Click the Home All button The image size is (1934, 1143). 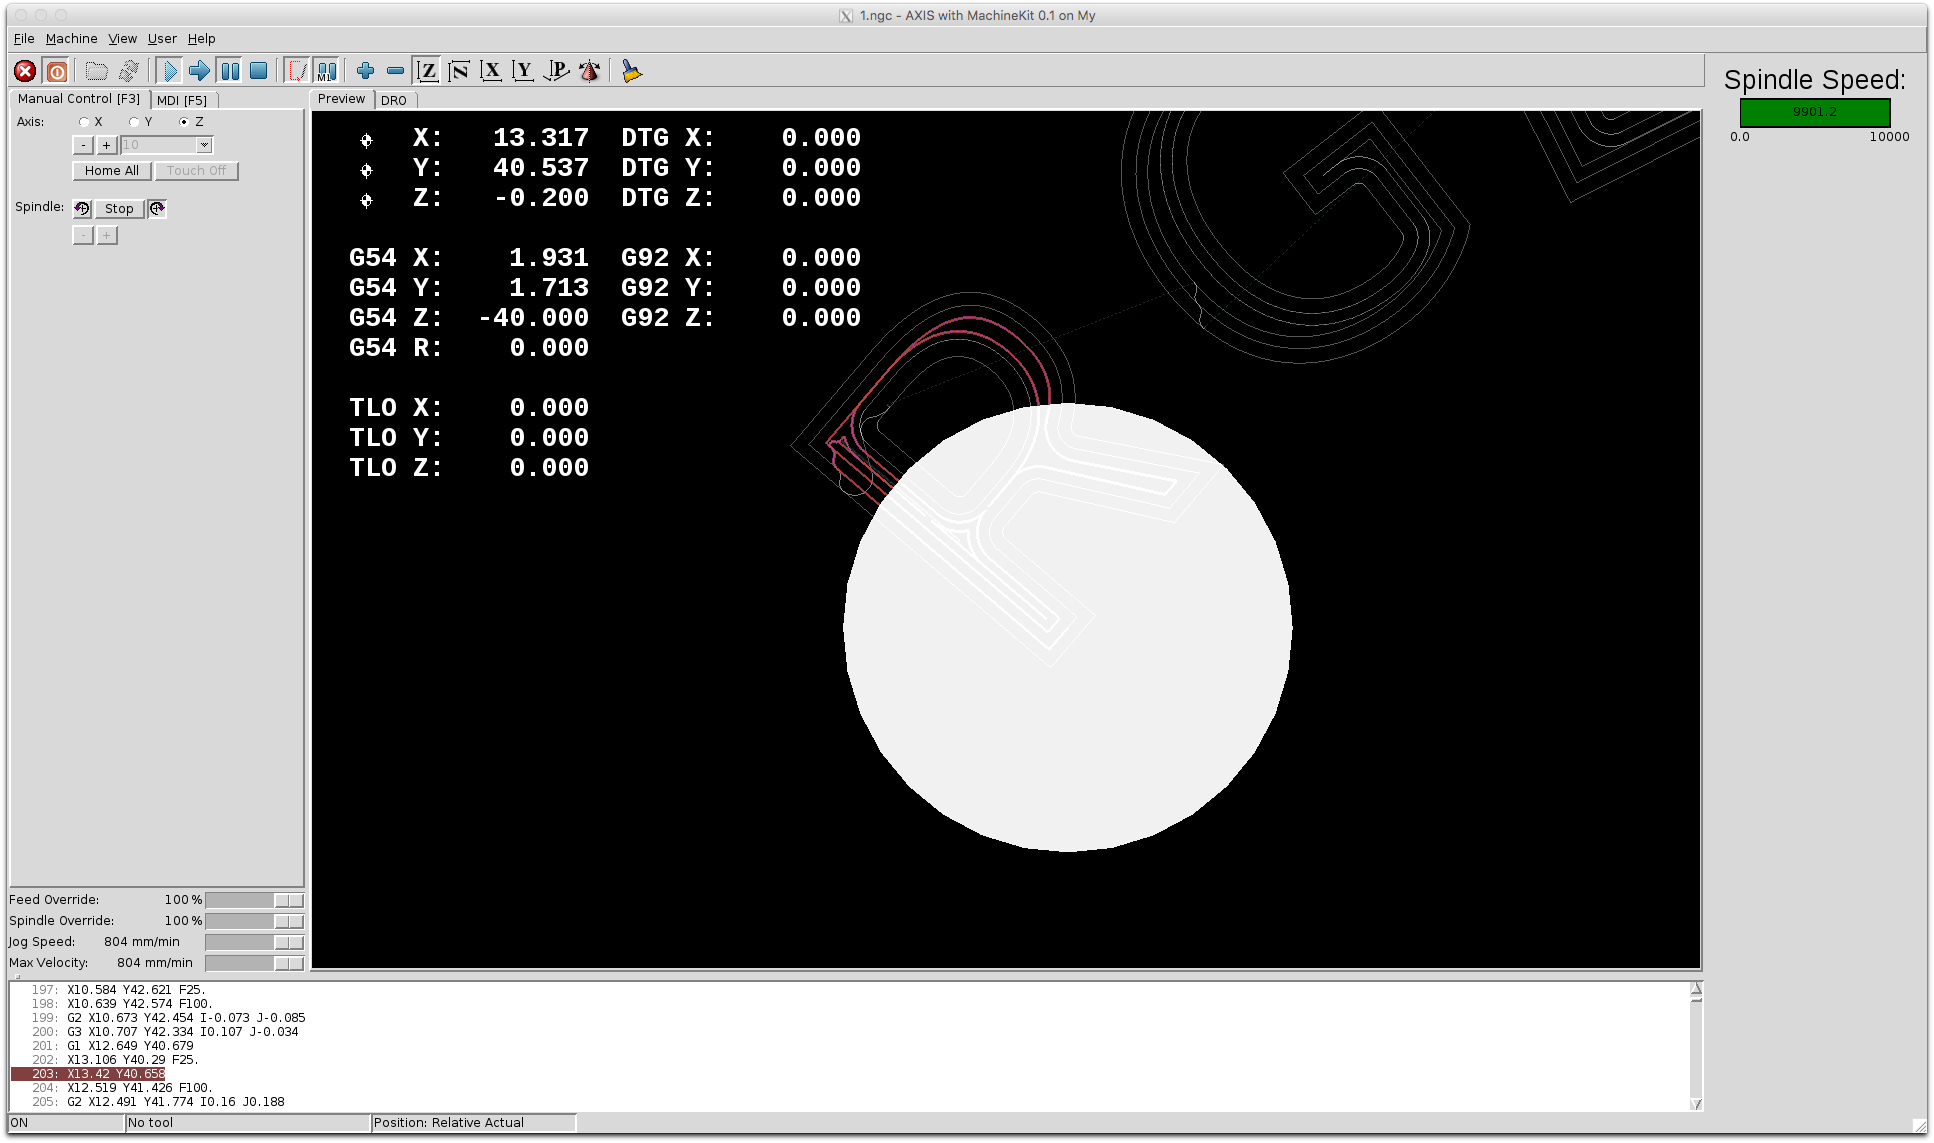click(112, 171)
